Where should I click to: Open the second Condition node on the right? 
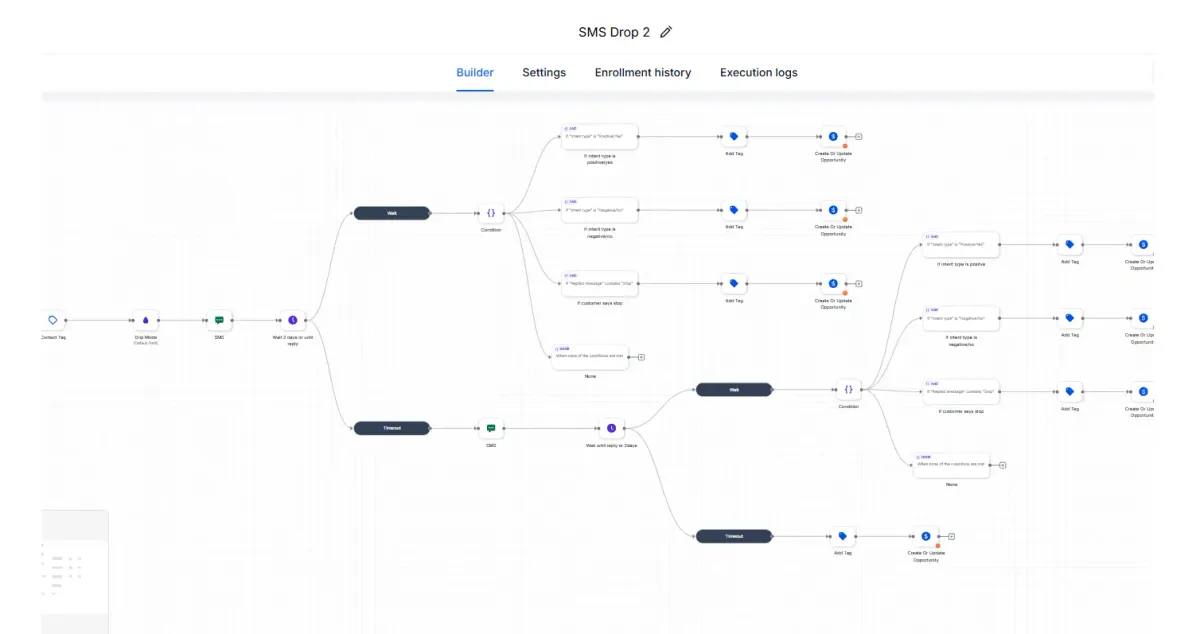(848, 389)
